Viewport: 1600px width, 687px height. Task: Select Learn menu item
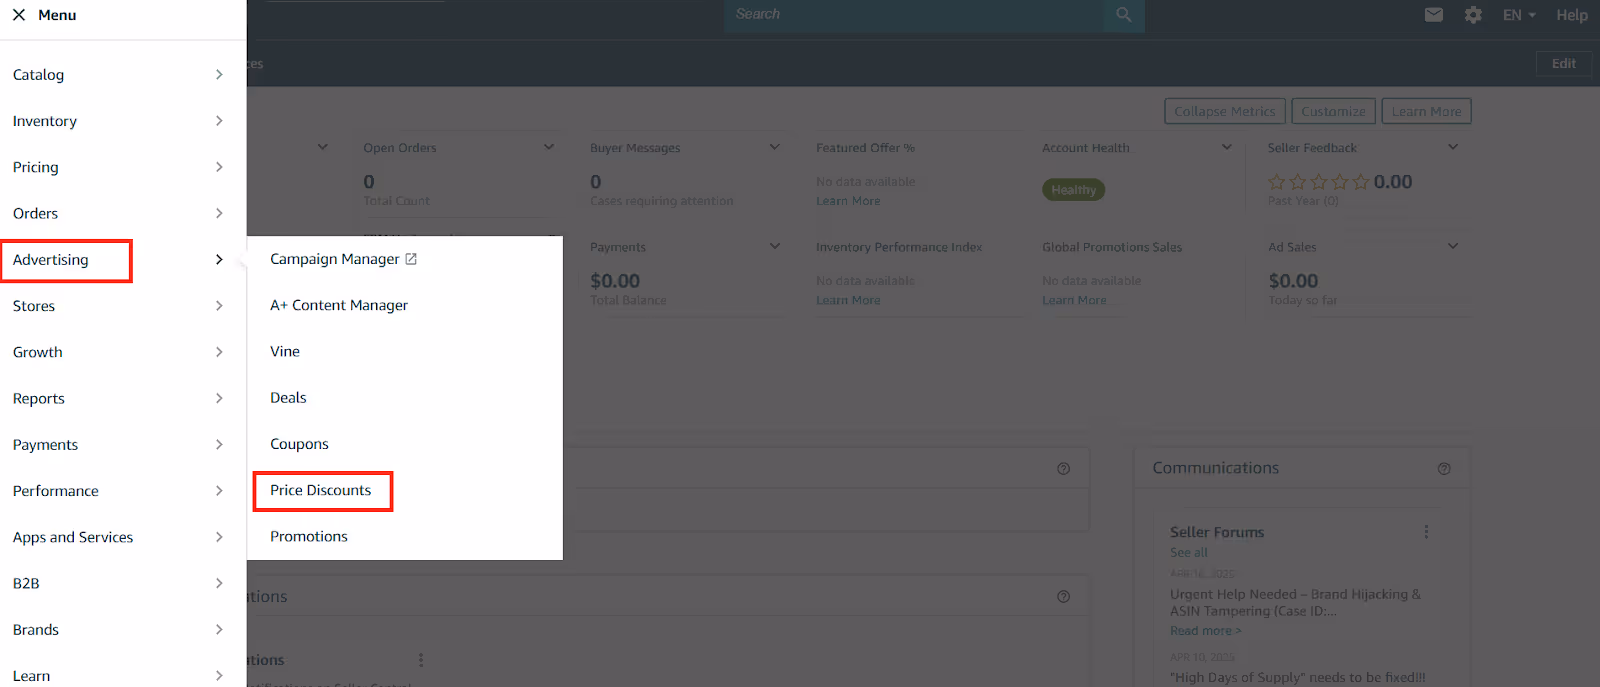tap(31, 676)
